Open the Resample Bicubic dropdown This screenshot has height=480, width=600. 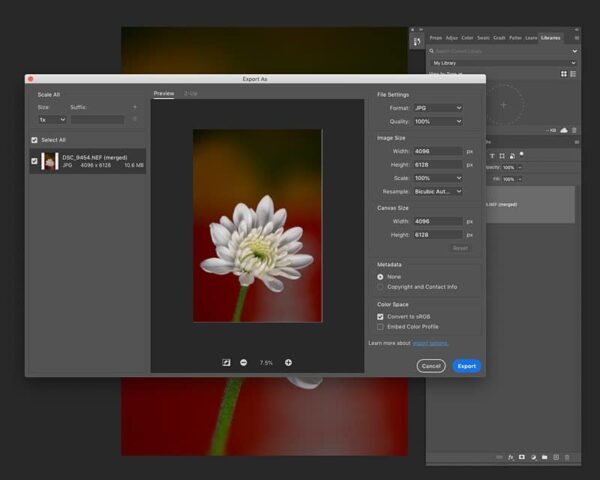438,191
